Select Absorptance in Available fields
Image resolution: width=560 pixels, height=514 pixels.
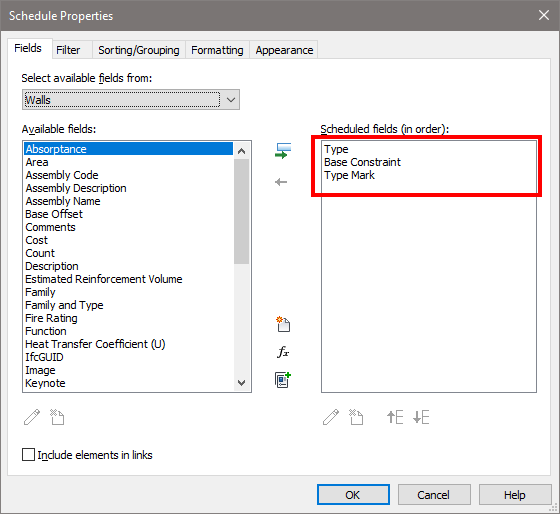click(x=129, y=149)
